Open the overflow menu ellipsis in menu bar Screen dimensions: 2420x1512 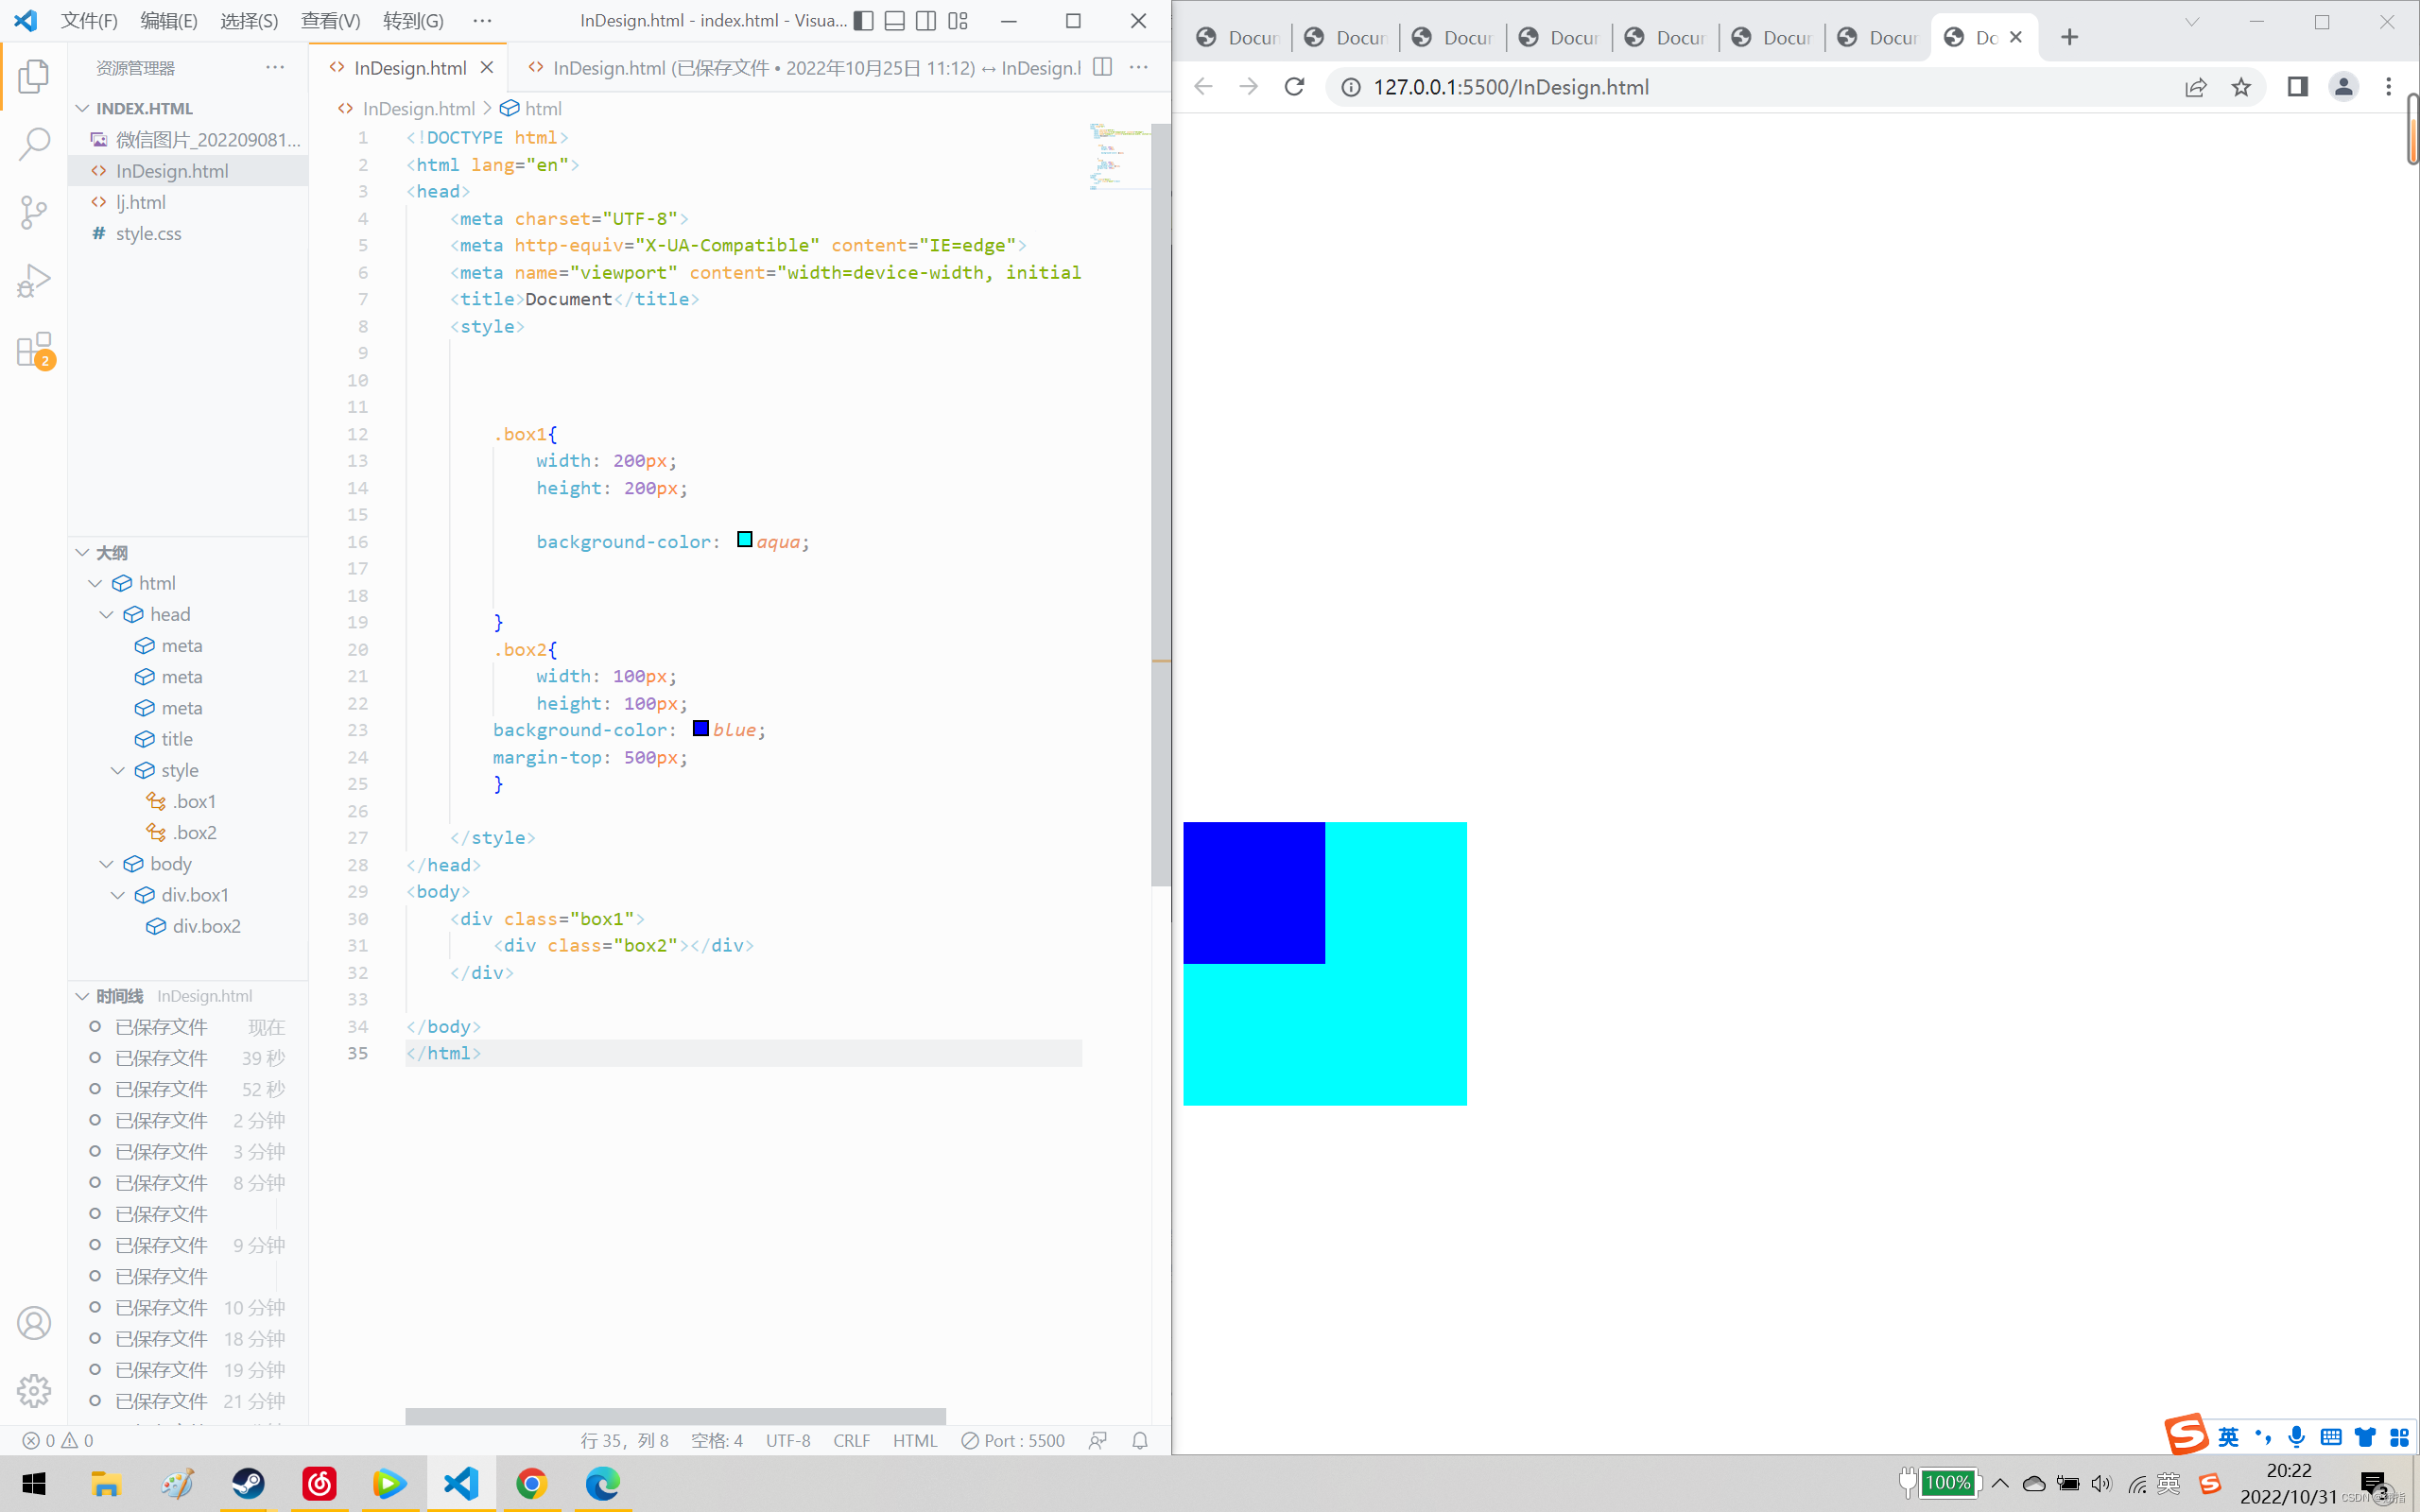[482, 21]
